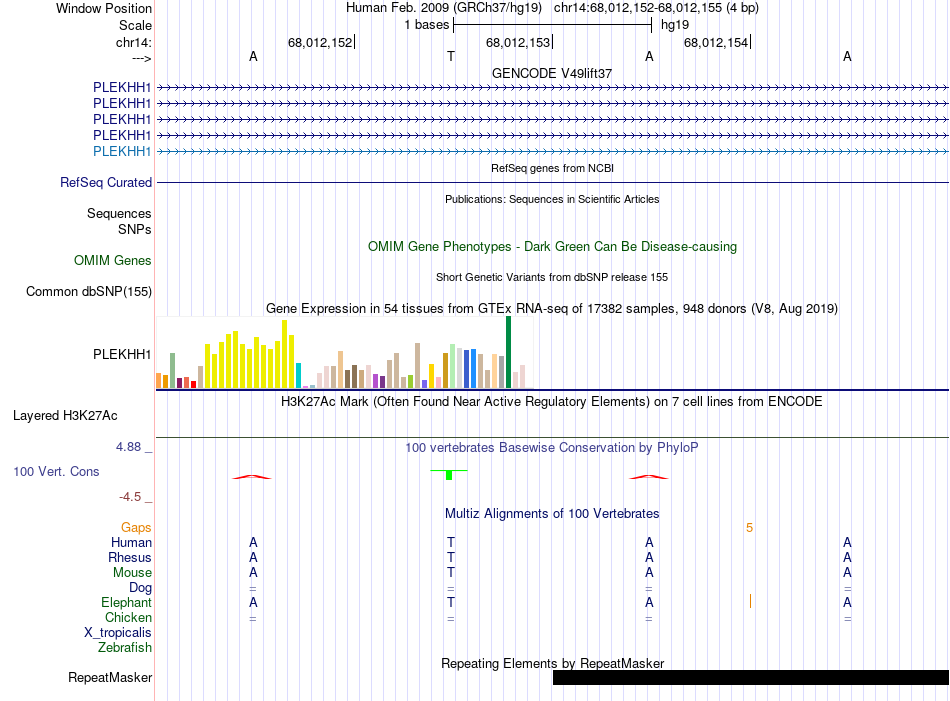Click the Rhesus species label
The width and height of the screenshot is (950, 701).
point(130,557)
